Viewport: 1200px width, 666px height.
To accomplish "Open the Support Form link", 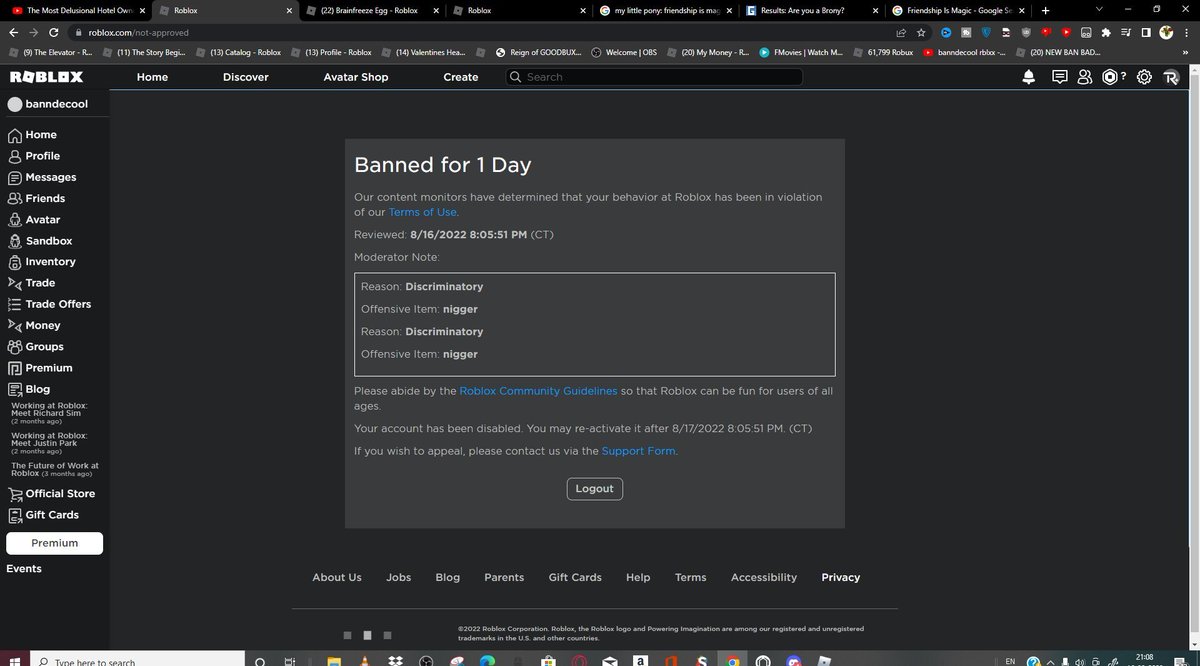I will click(638, 451).
